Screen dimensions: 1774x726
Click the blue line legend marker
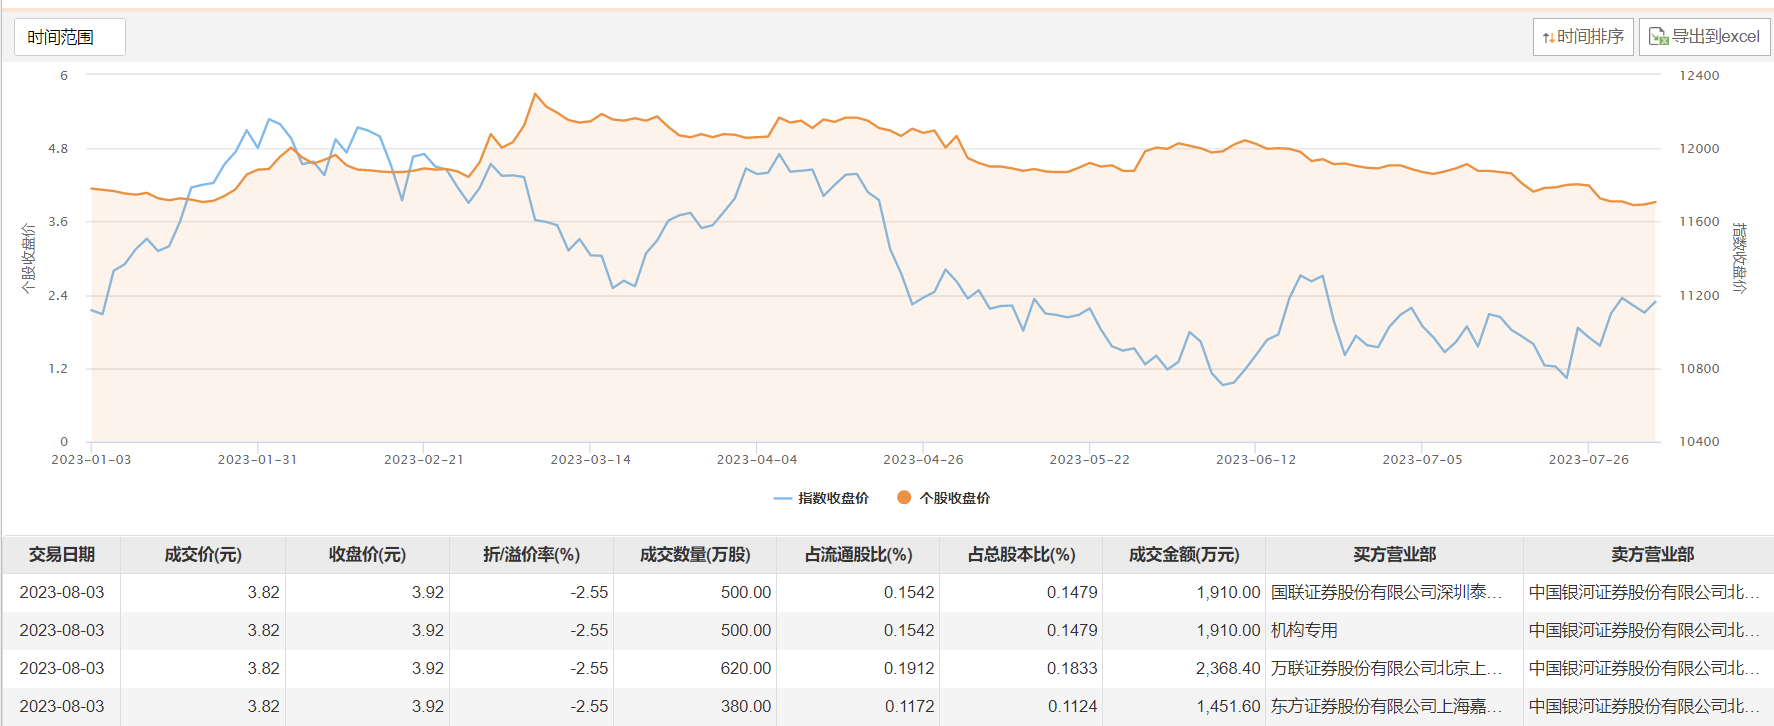pos(783,498)
